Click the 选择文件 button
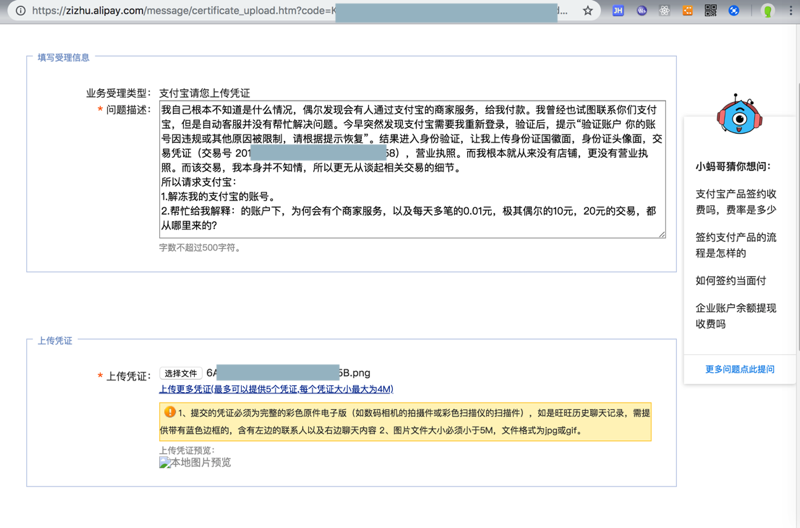 (x=181, y=373)
